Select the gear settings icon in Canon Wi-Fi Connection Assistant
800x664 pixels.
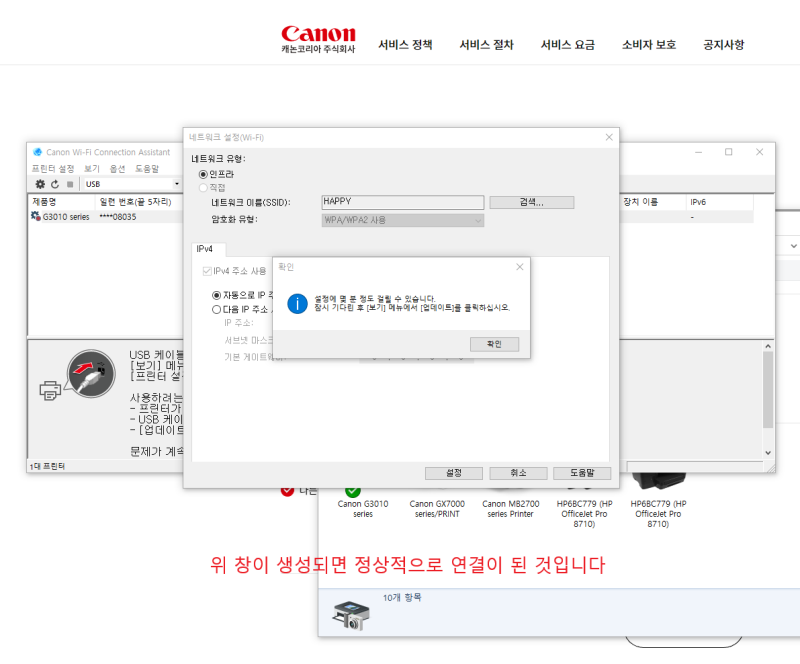point(39,184)
